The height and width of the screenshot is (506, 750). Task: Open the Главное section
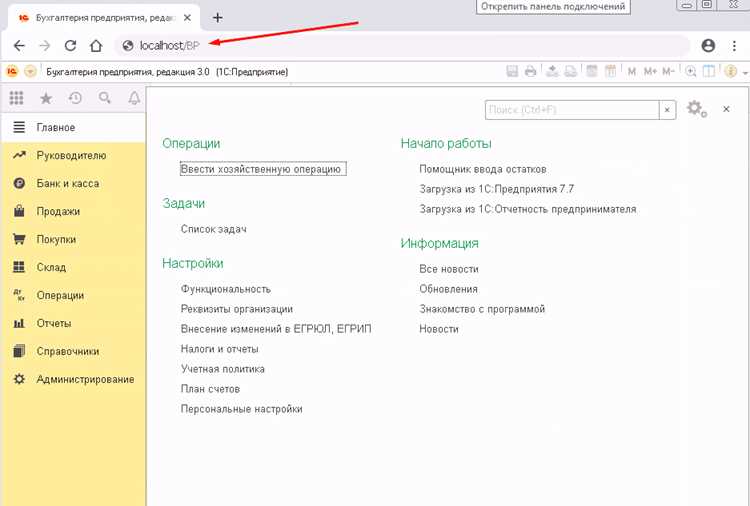[x=73, y=128]
